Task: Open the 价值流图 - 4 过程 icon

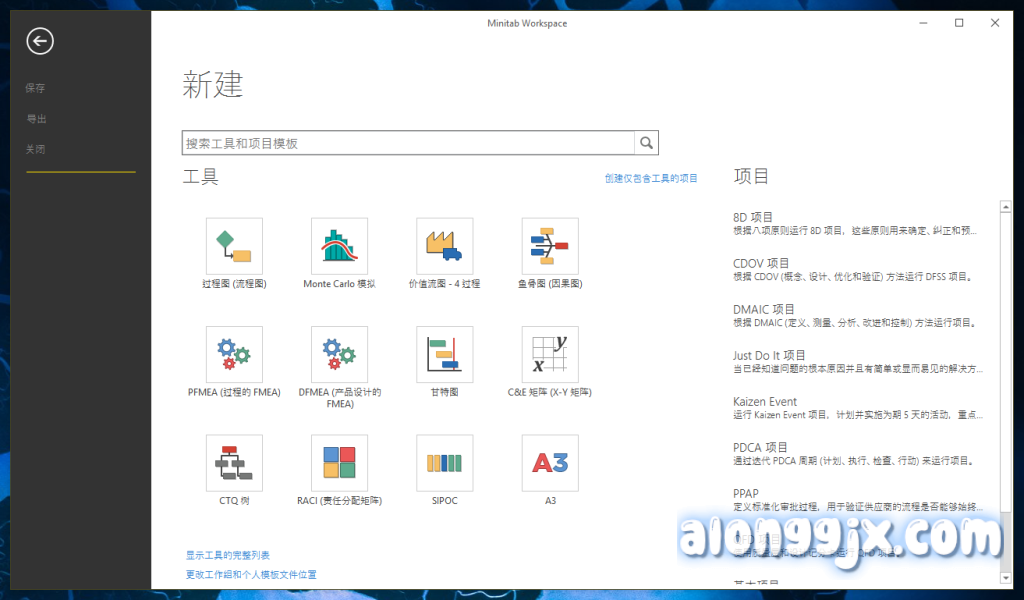Action: click(445, 246)
